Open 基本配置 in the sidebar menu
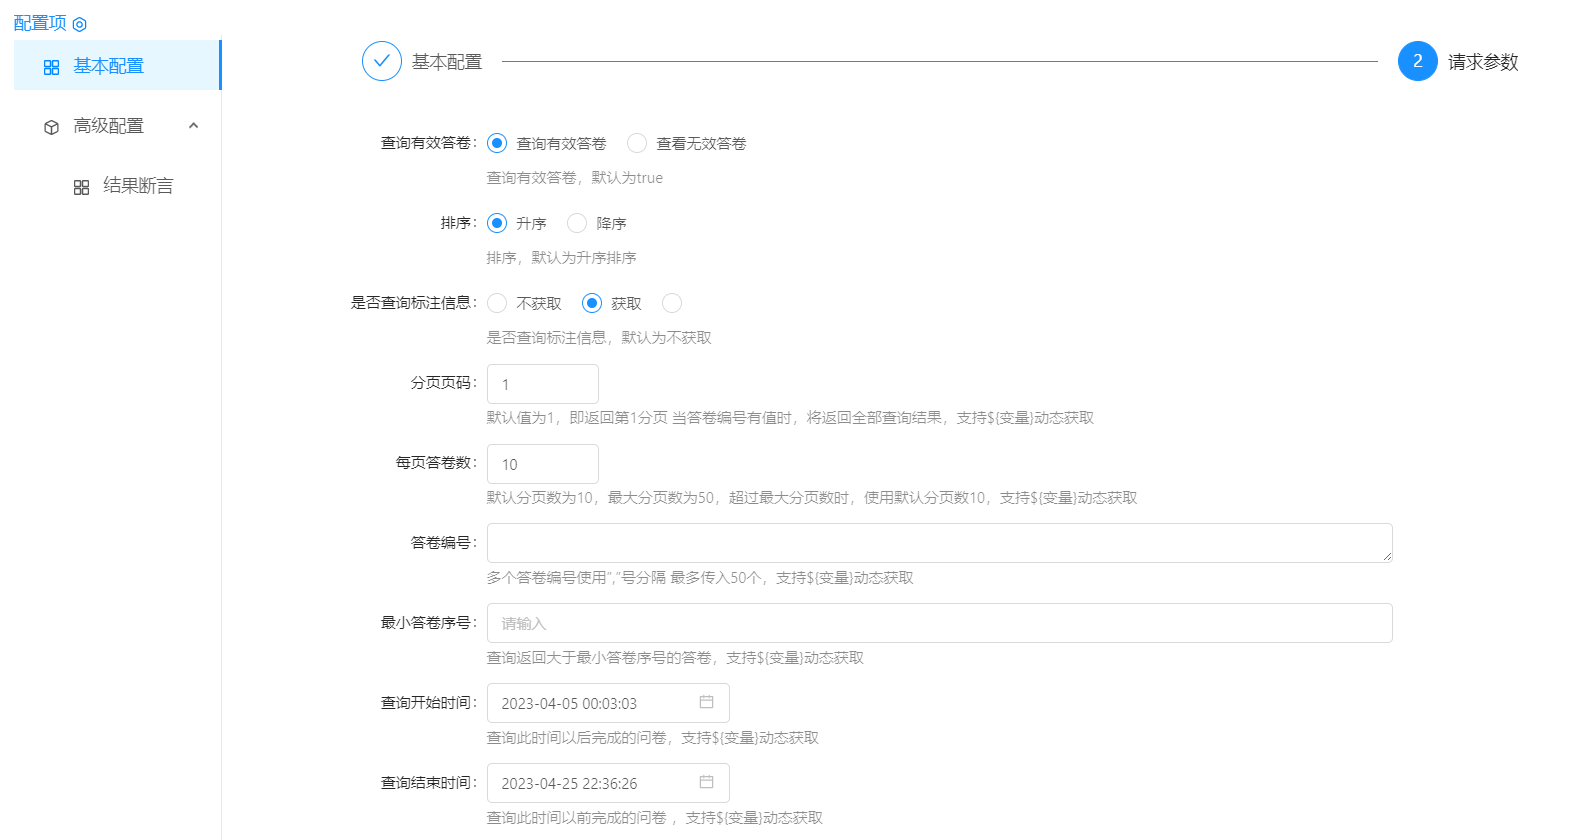Screen dimensions: 1571x840 (x=109, y=66)
